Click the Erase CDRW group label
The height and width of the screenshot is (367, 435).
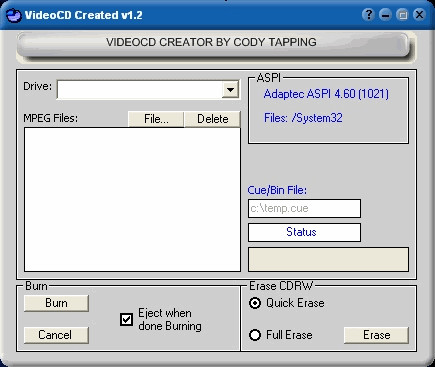click(x=281, y=286)
